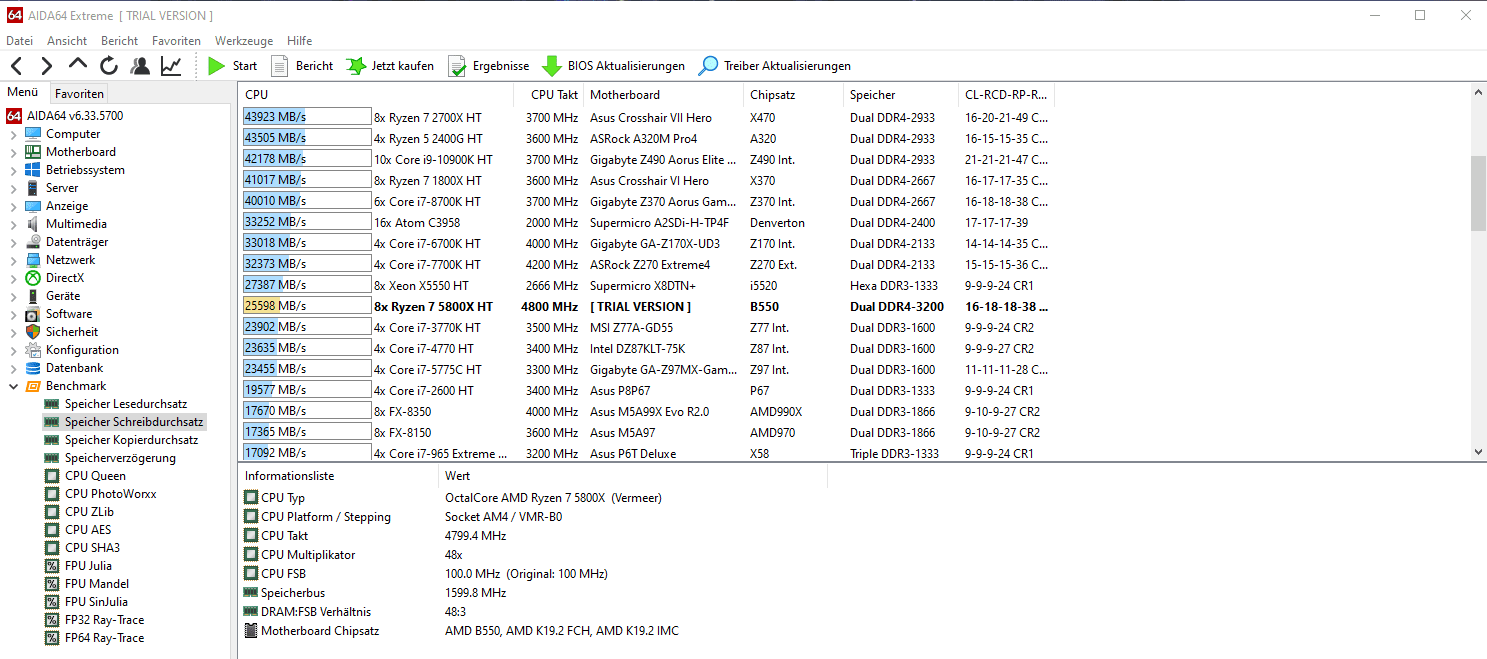This screenshot has height=659, width=1487.
Task: Open the Werkzeuge menu
Action: 244,41
